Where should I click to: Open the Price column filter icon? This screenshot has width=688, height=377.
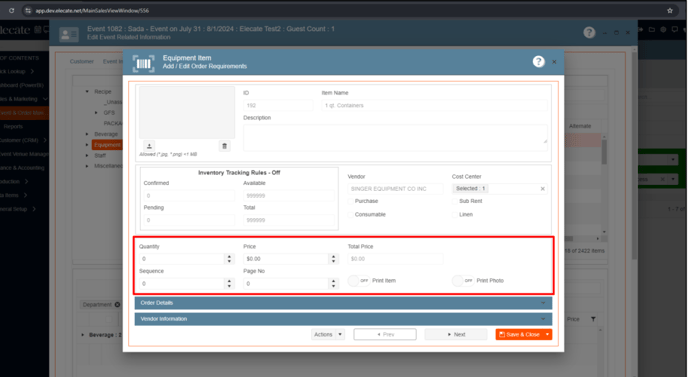pos(593,319)
